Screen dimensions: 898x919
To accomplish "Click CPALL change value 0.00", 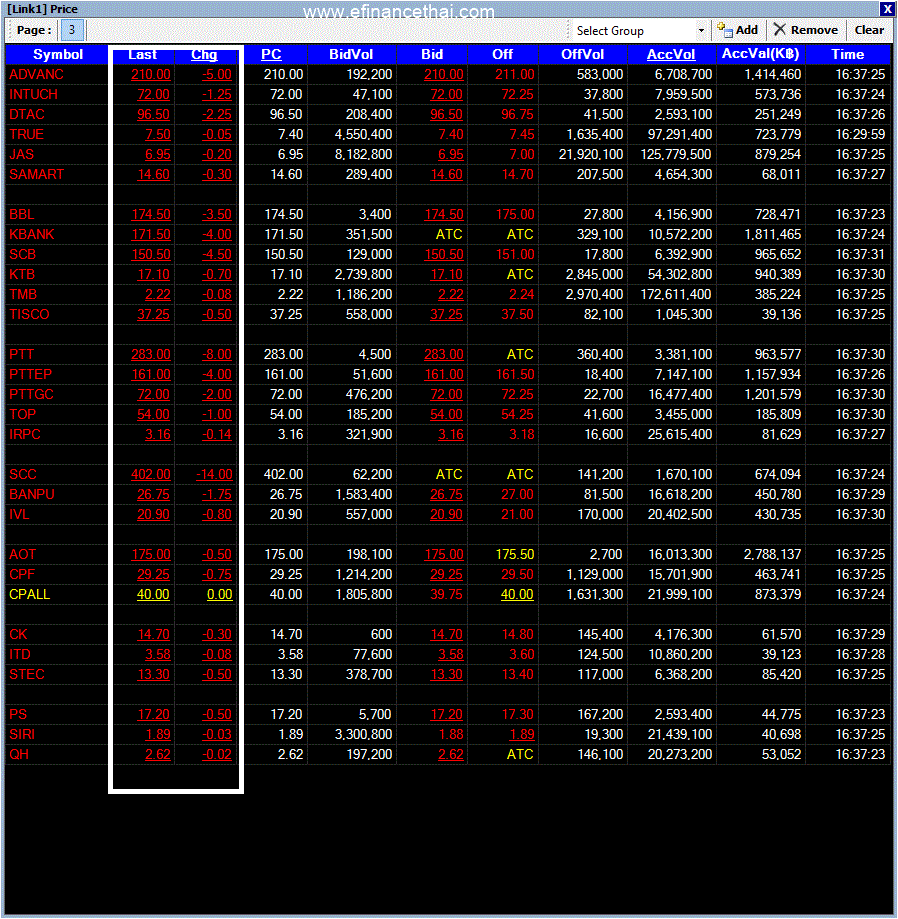I will [x=220, y=594].
